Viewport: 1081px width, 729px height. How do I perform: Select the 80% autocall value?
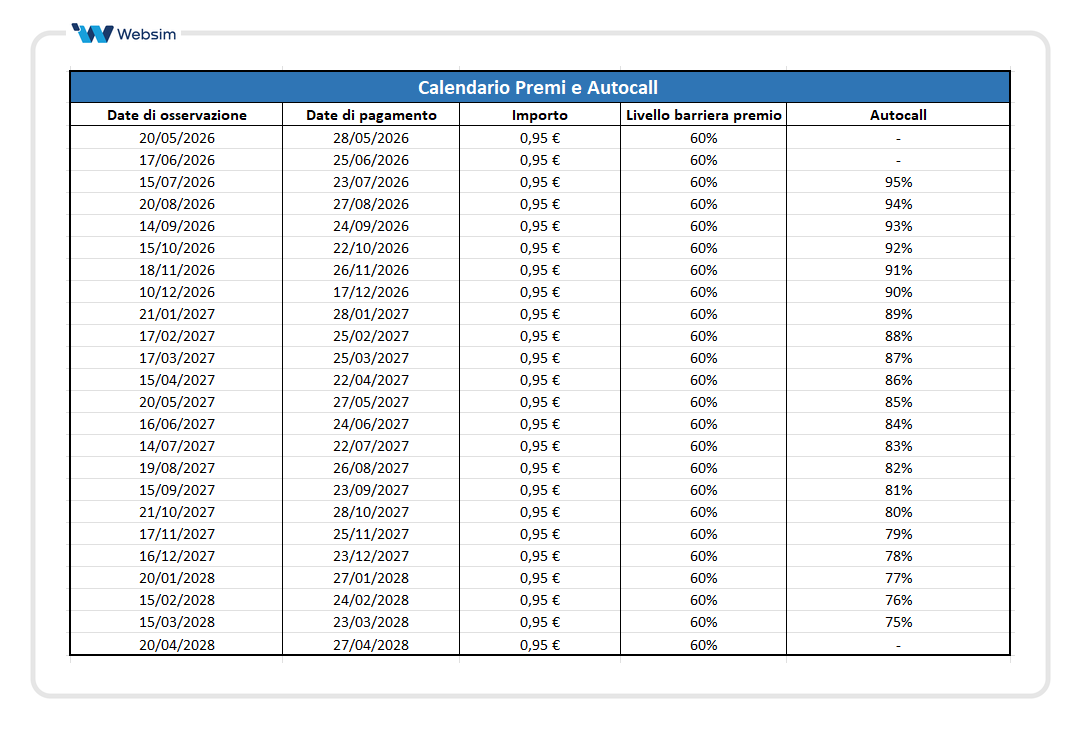tap(899, 512)
